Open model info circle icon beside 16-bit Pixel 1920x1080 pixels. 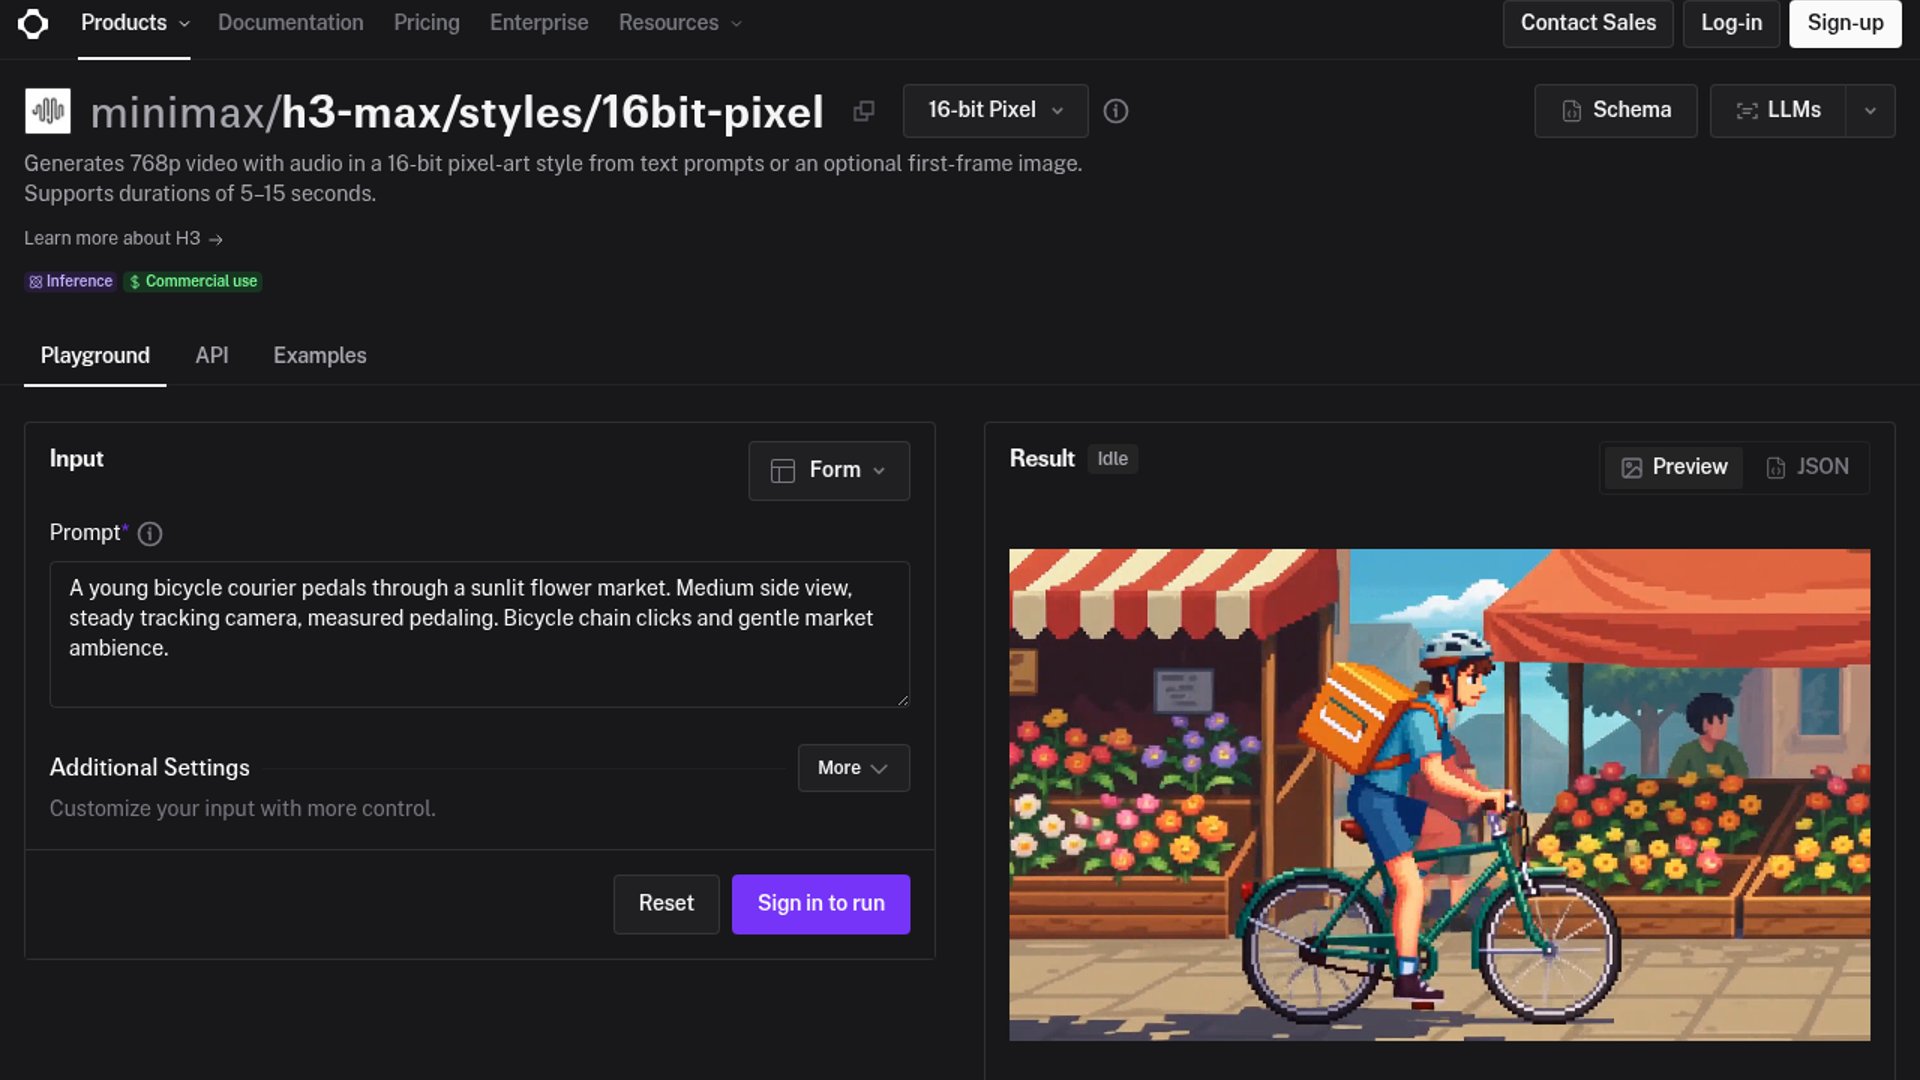click(1116, 111)
